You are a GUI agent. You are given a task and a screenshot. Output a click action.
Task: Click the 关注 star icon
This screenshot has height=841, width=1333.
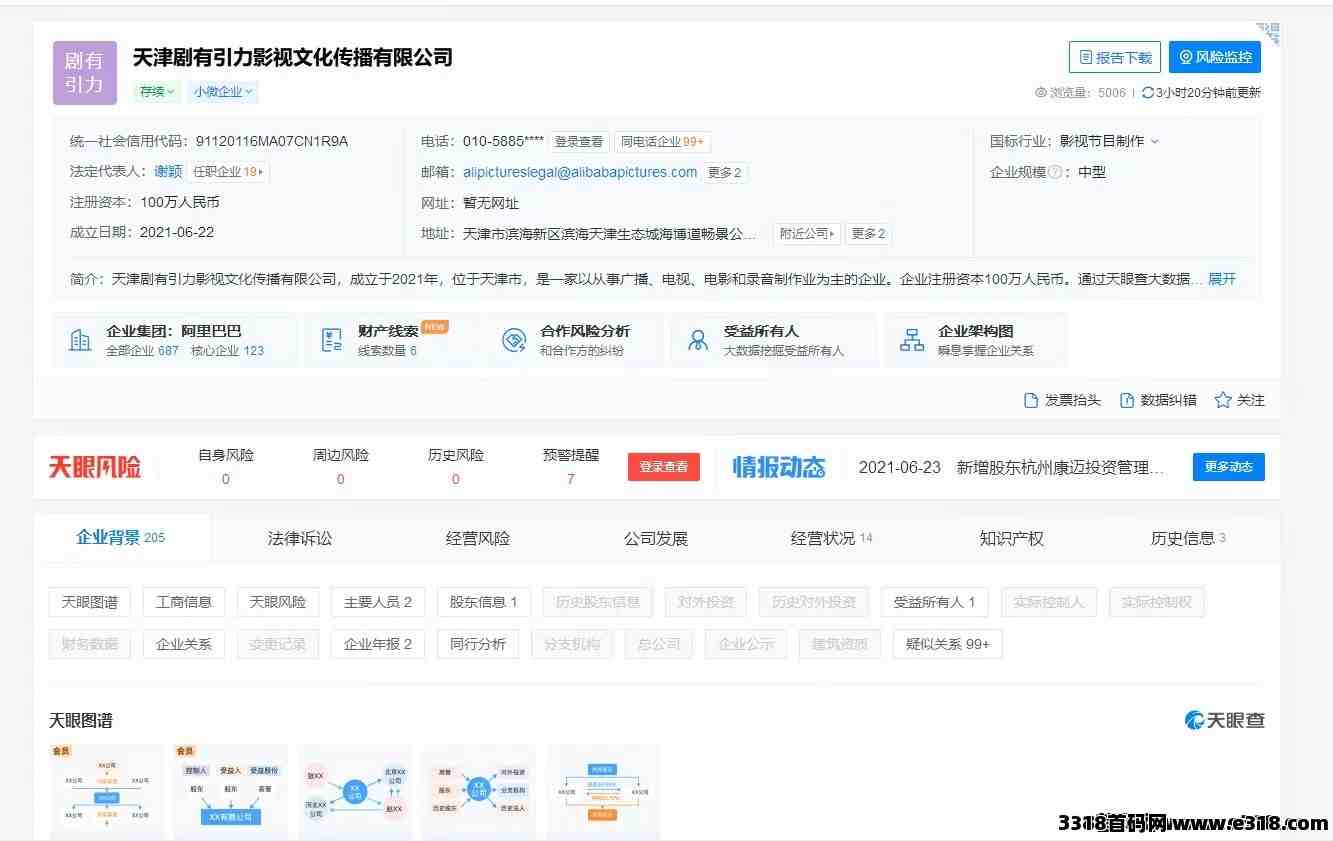[x=1222, y=400]
